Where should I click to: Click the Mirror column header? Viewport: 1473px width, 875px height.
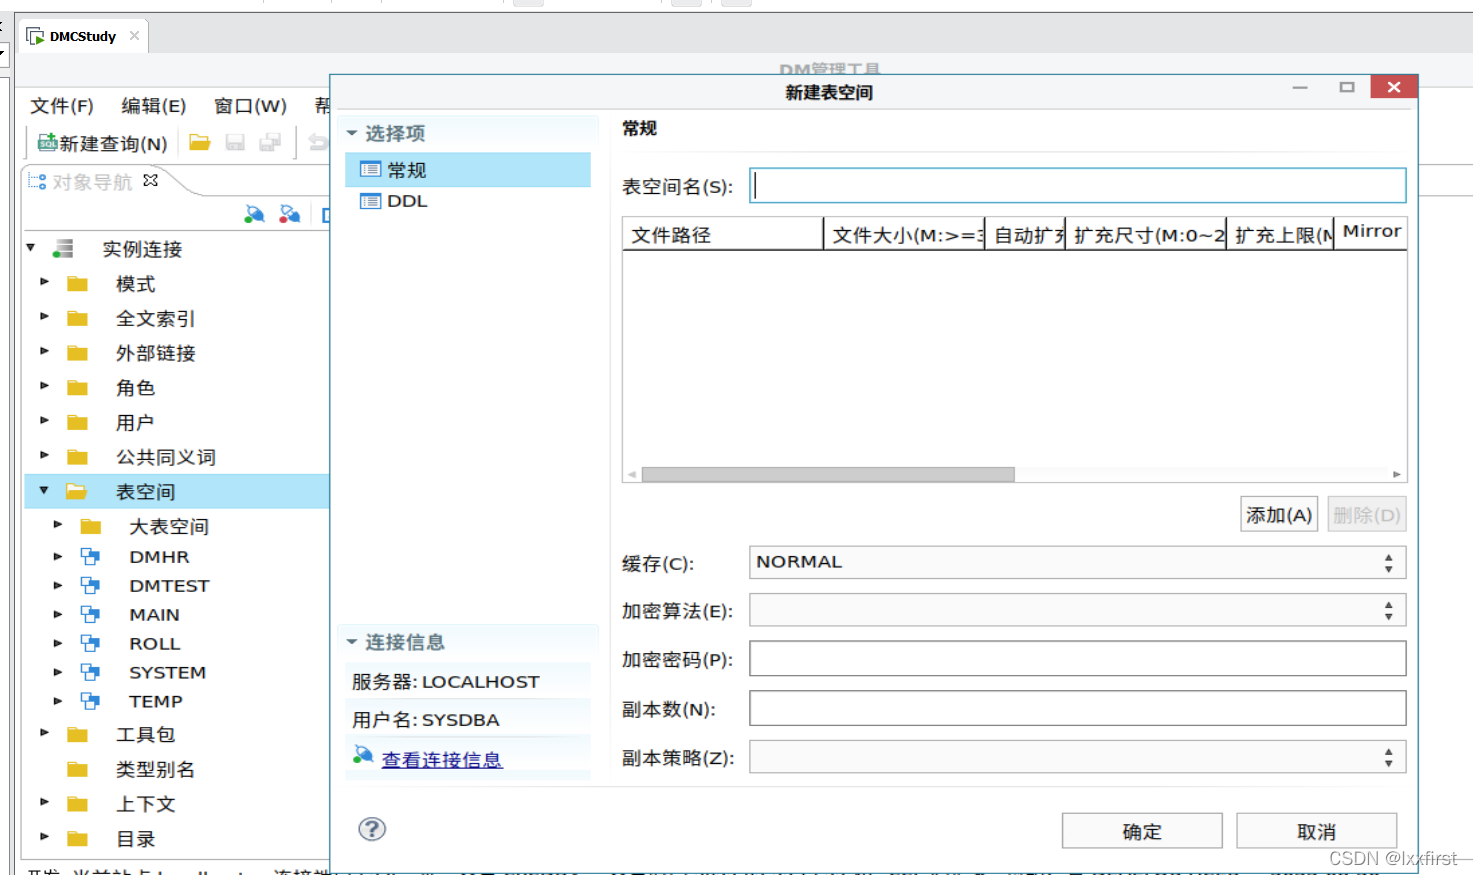pyautogui.click(x=1371, y=232)
